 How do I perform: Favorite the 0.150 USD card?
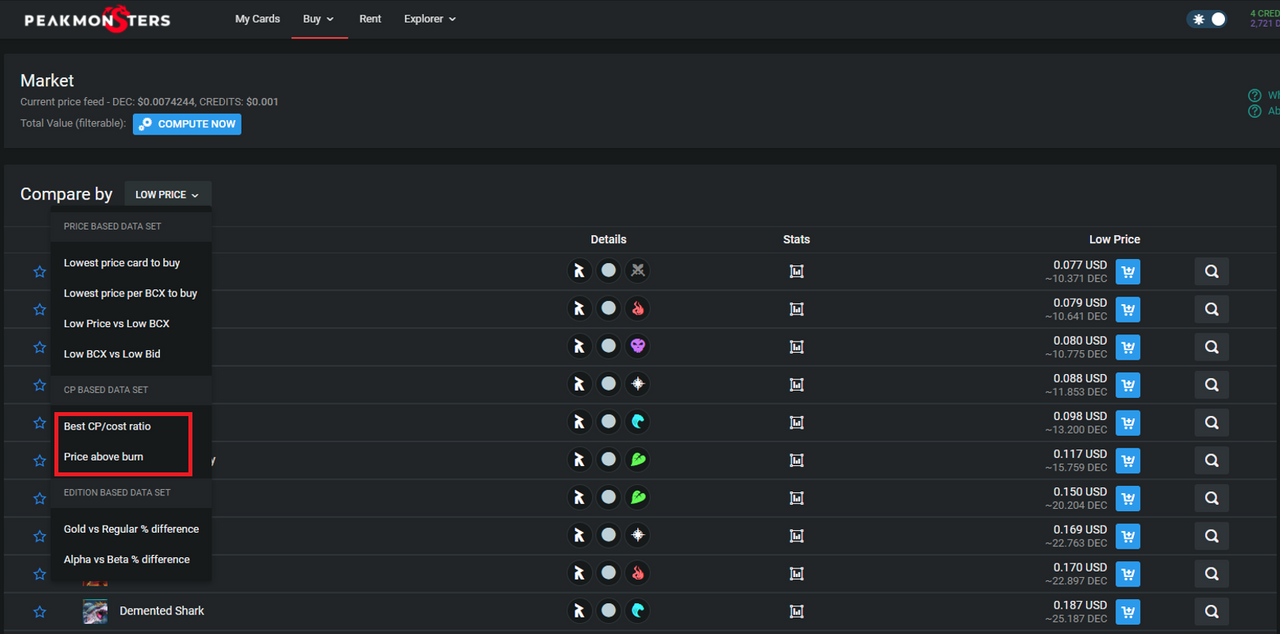[40, 498]
